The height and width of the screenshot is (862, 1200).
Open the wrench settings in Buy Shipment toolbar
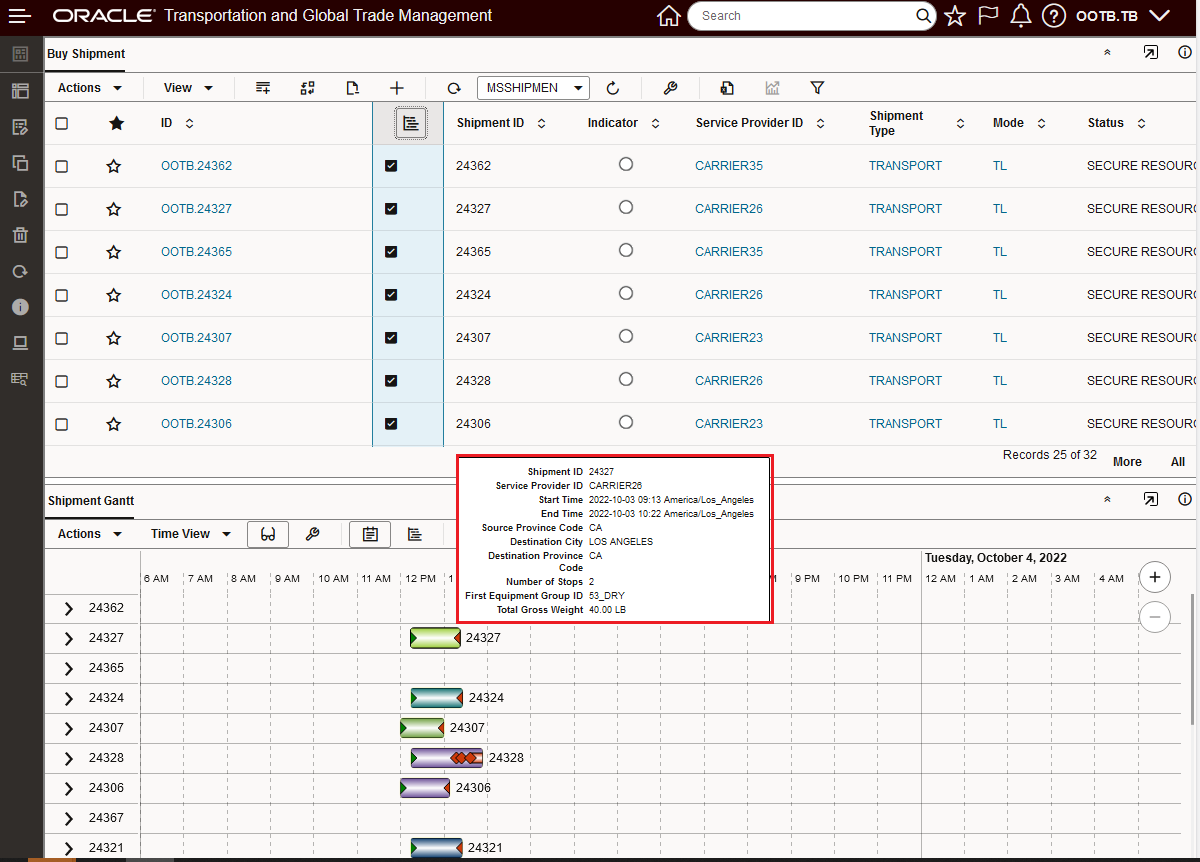click(x=671, y=88)
